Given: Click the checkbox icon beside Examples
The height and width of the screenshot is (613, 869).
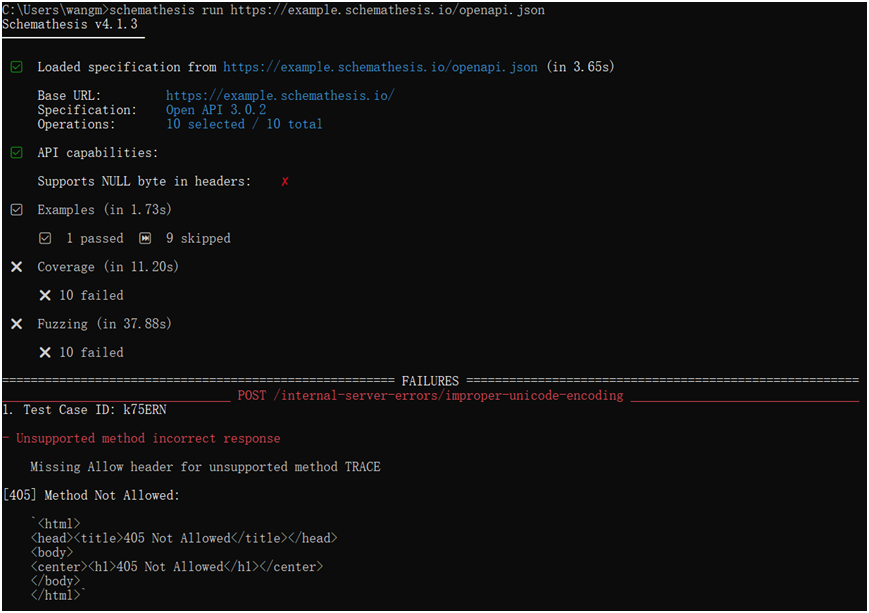Looking at the screenshot, I should pyautogui.click(x=16, y=210).
